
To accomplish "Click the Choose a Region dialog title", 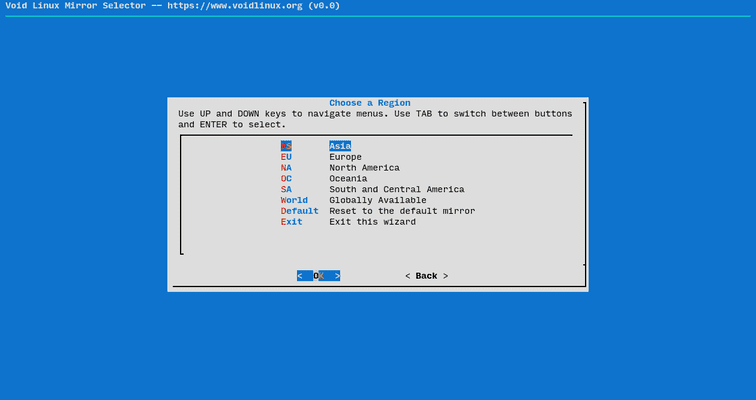I will coord(369,103).
